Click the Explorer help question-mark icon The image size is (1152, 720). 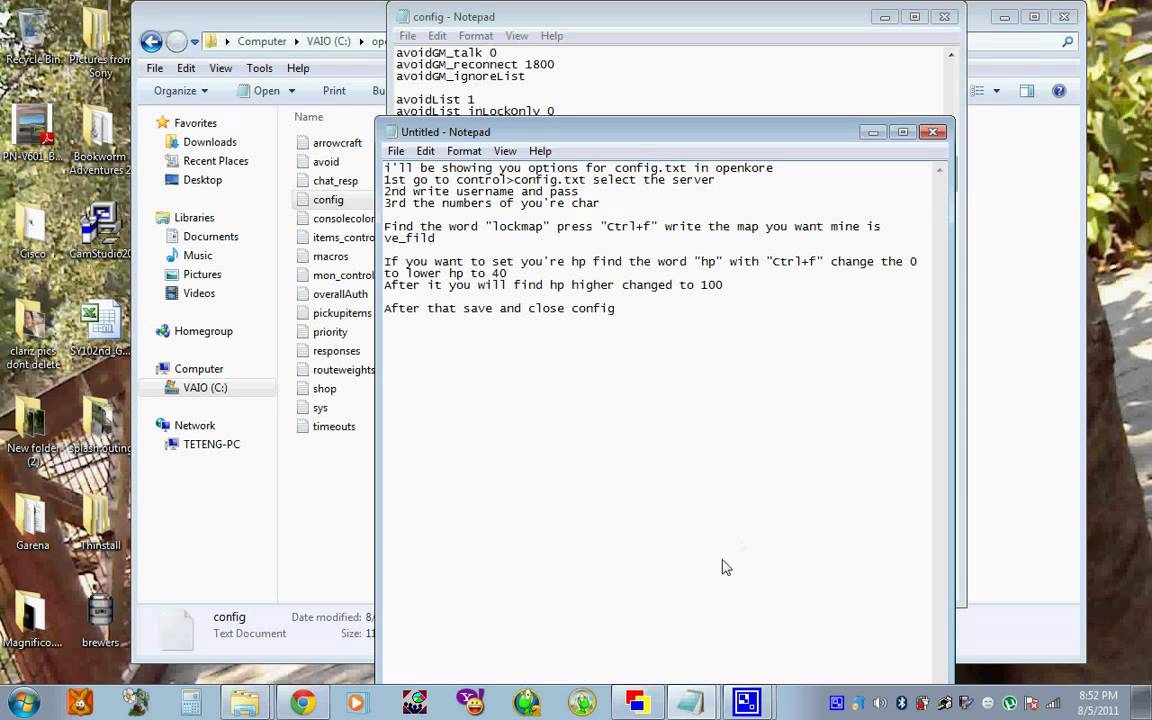[x=1059, y=90]
